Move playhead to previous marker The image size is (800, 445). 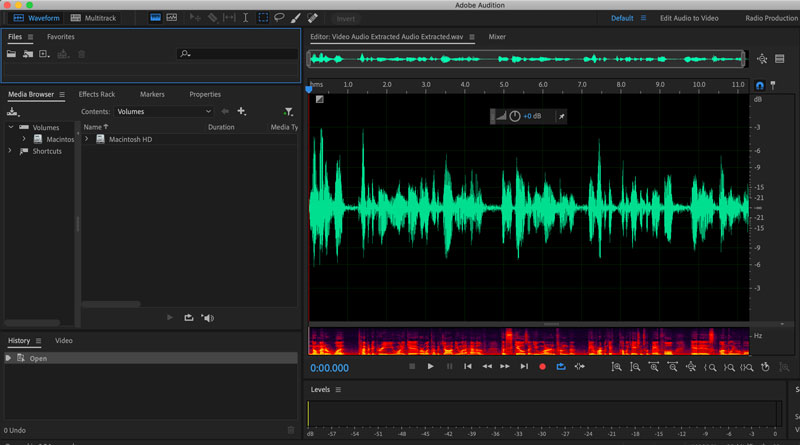point(468,366)
